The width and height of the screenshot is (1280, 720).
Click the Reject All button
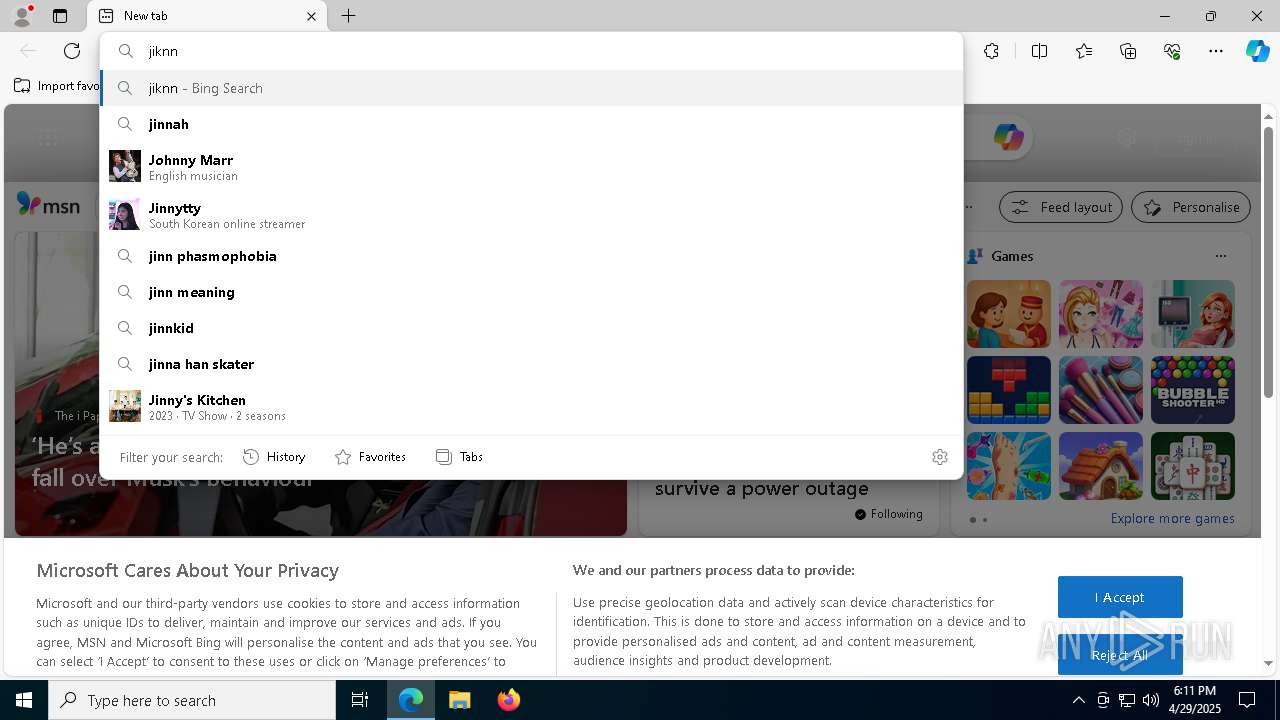1120,655
